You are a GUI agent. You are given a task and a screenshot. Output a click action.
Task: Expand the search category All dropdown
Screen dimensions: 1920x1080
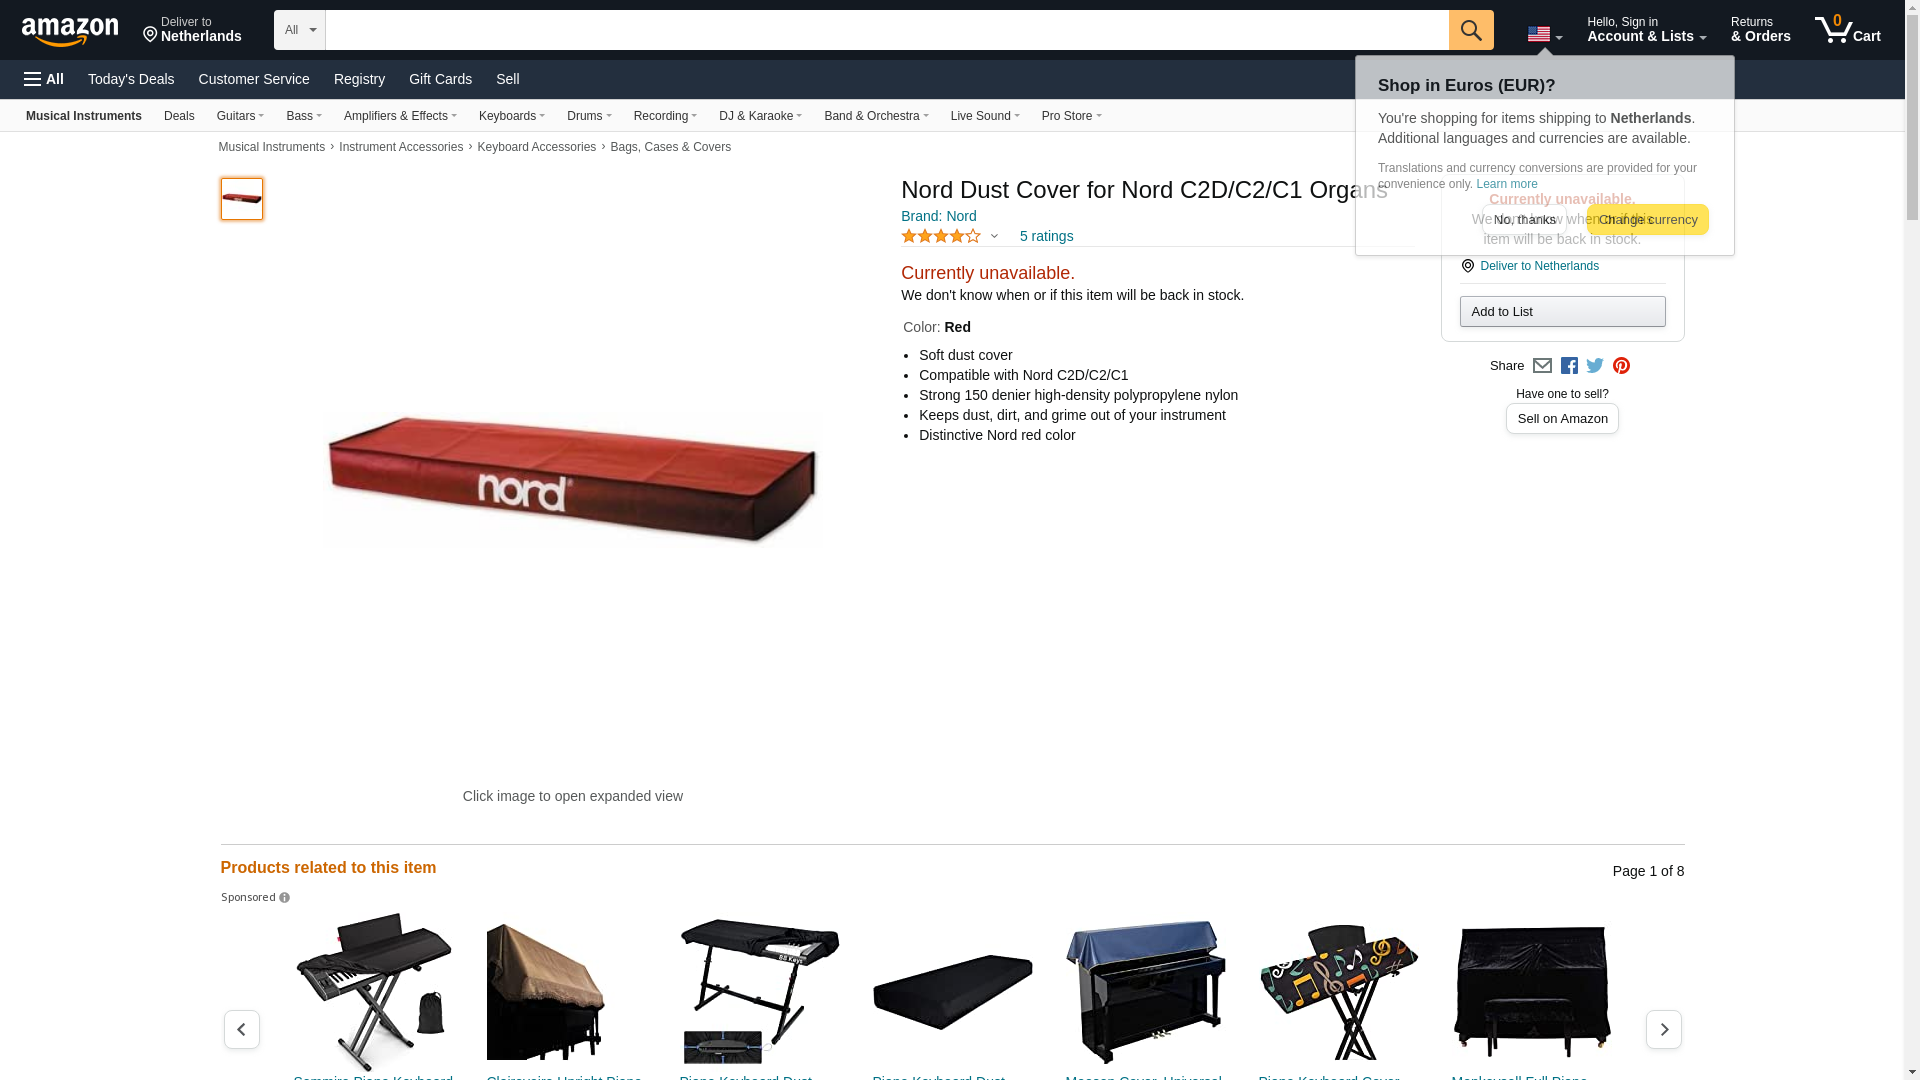pyautogui.click(x=300, y=30)
